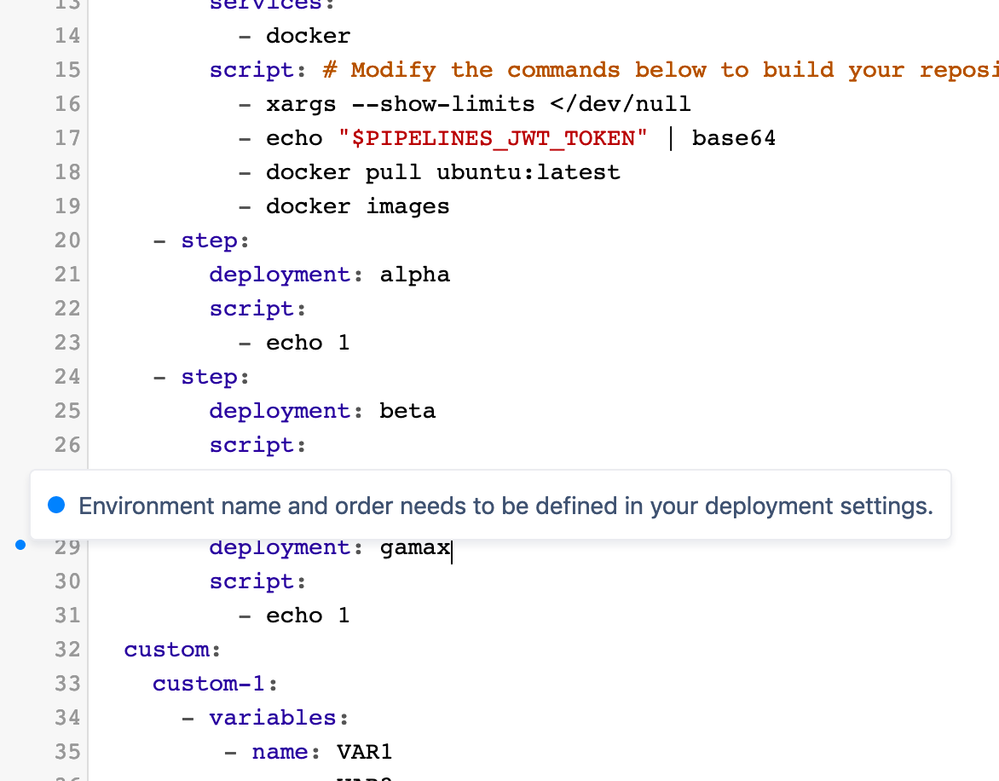Click the blue info marker beside line 29
999x781 pixels.
click(x=20, y=545)
